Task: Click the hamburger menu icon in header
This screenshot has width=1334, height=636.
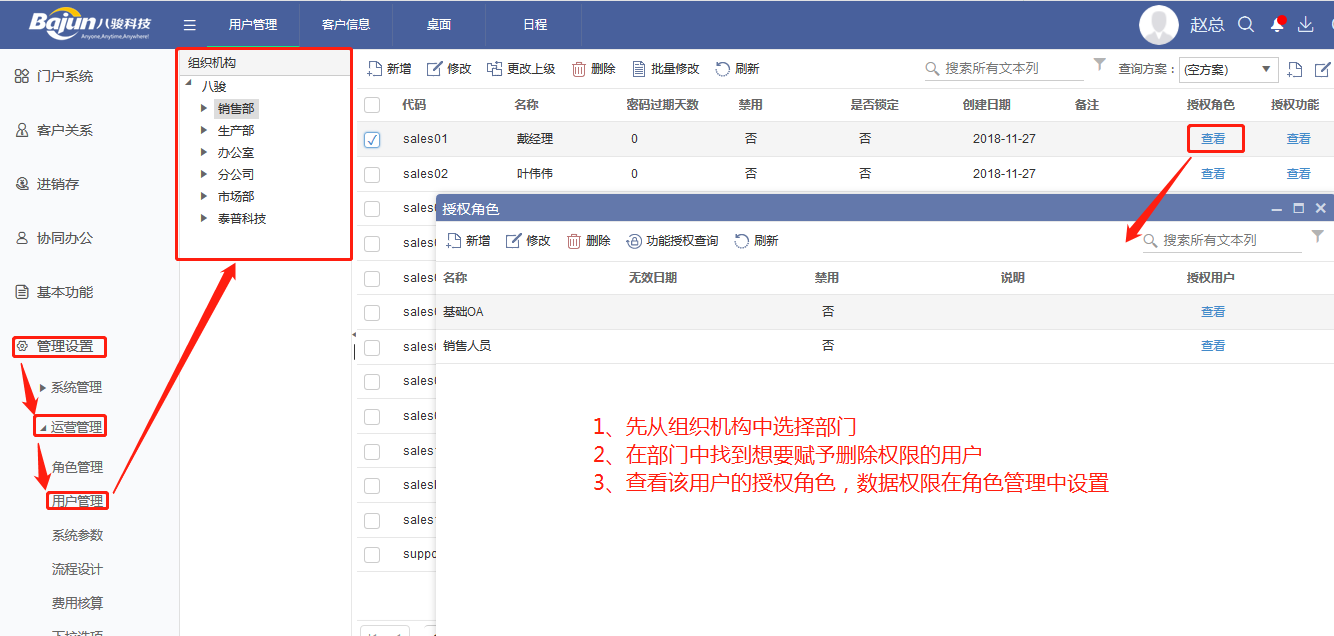Action: pyautogui.click(x=190, y=25)
